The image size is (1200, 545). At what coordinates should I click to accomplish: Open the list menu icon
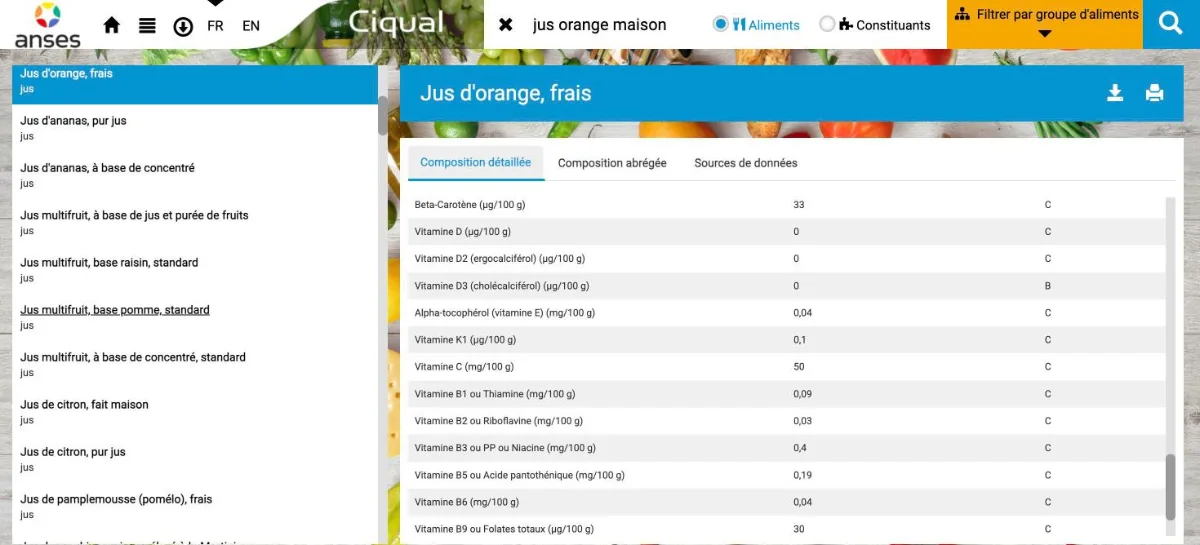tap(147, 25)
